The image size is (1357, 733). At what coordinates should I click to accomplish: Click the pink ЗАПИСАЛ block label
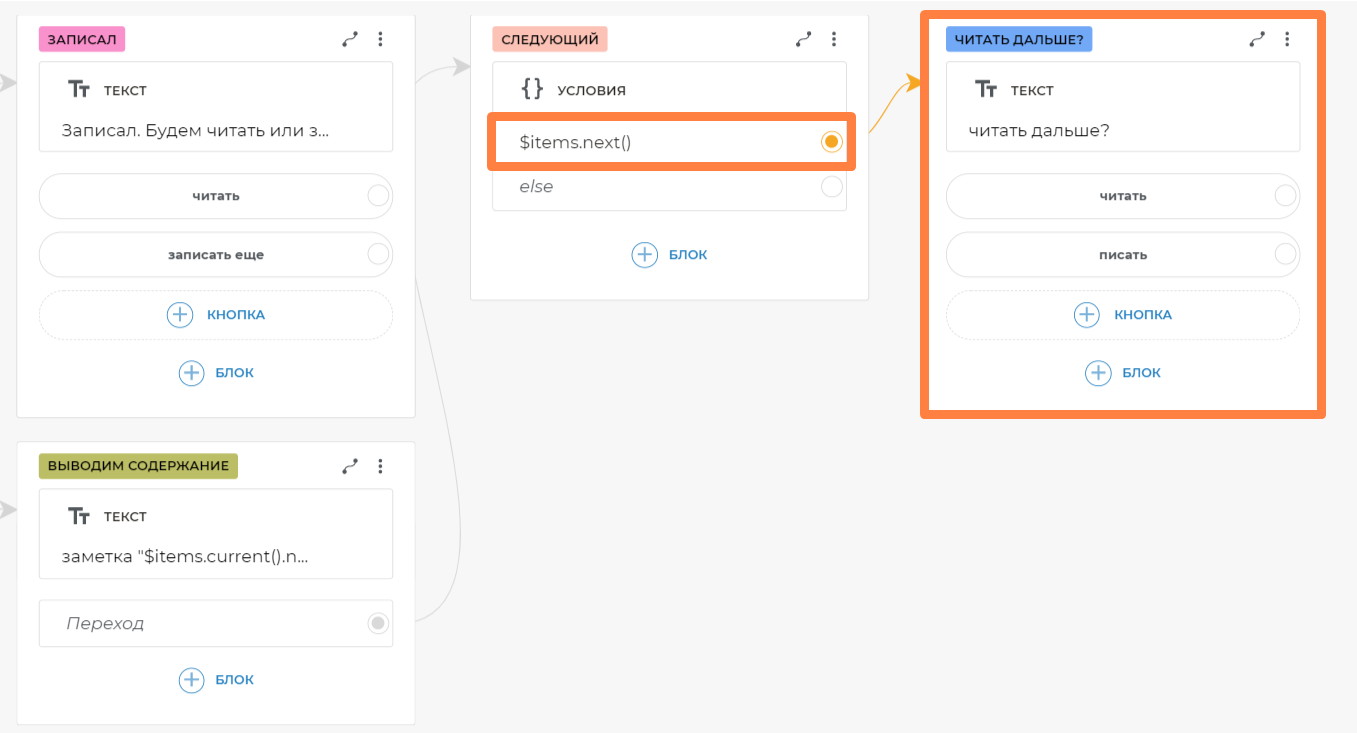(82, 40)
